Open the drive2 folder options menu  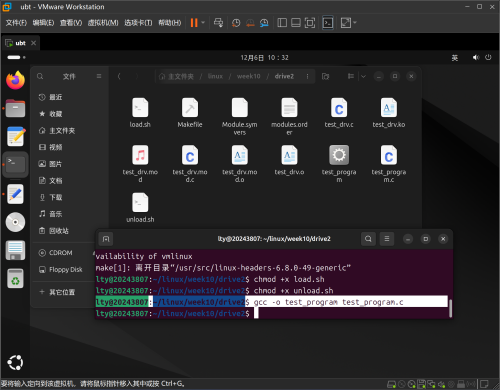(x=307, y=76)
